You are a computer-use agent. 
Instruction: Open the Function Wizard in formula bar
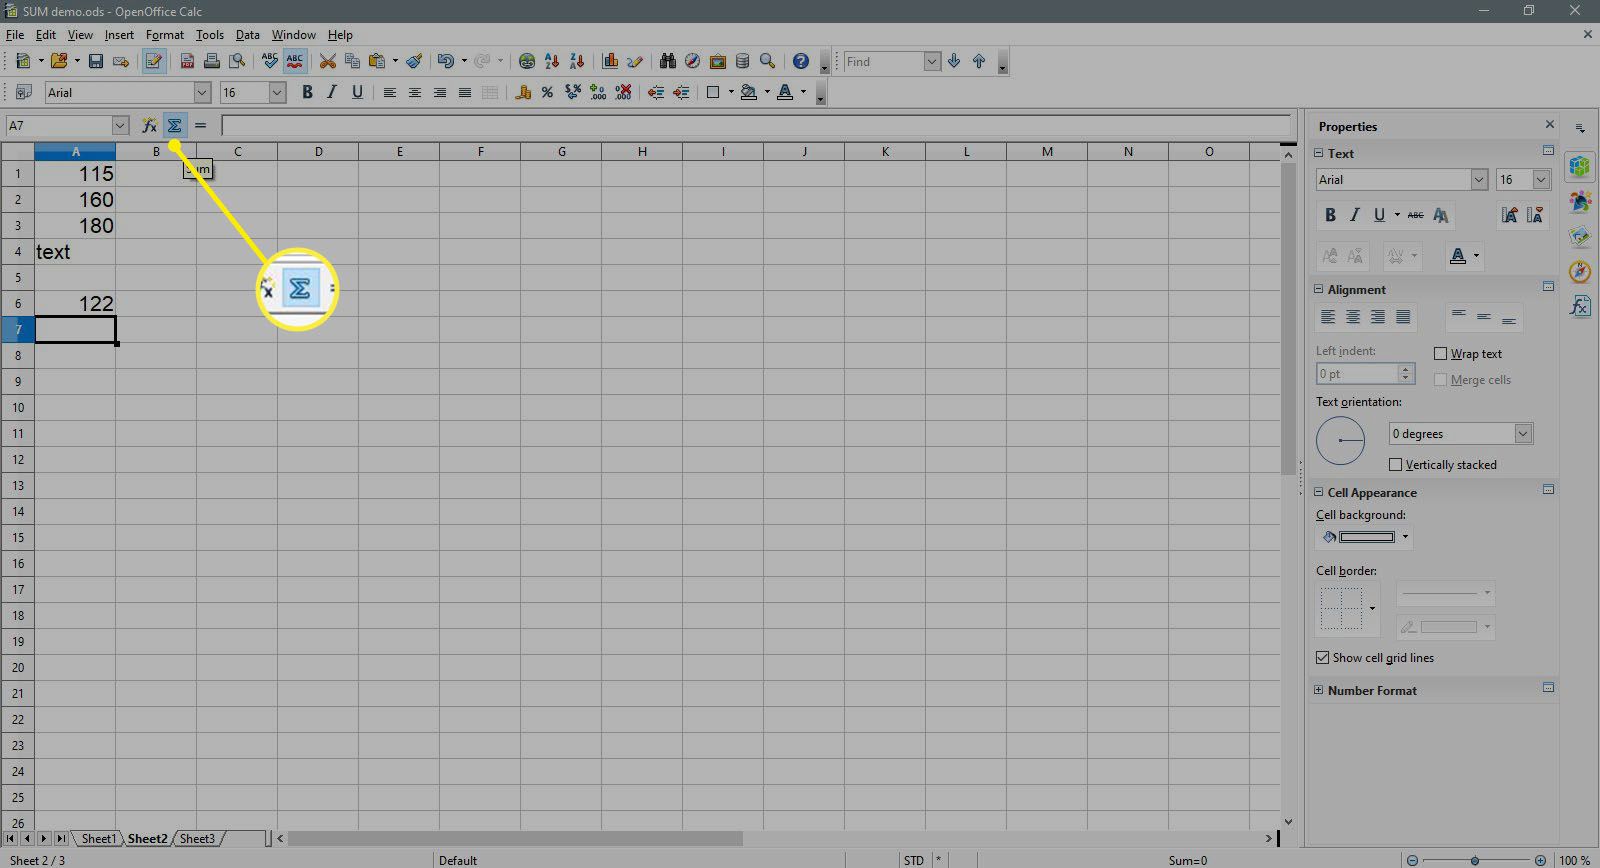(x=149, y=125)
